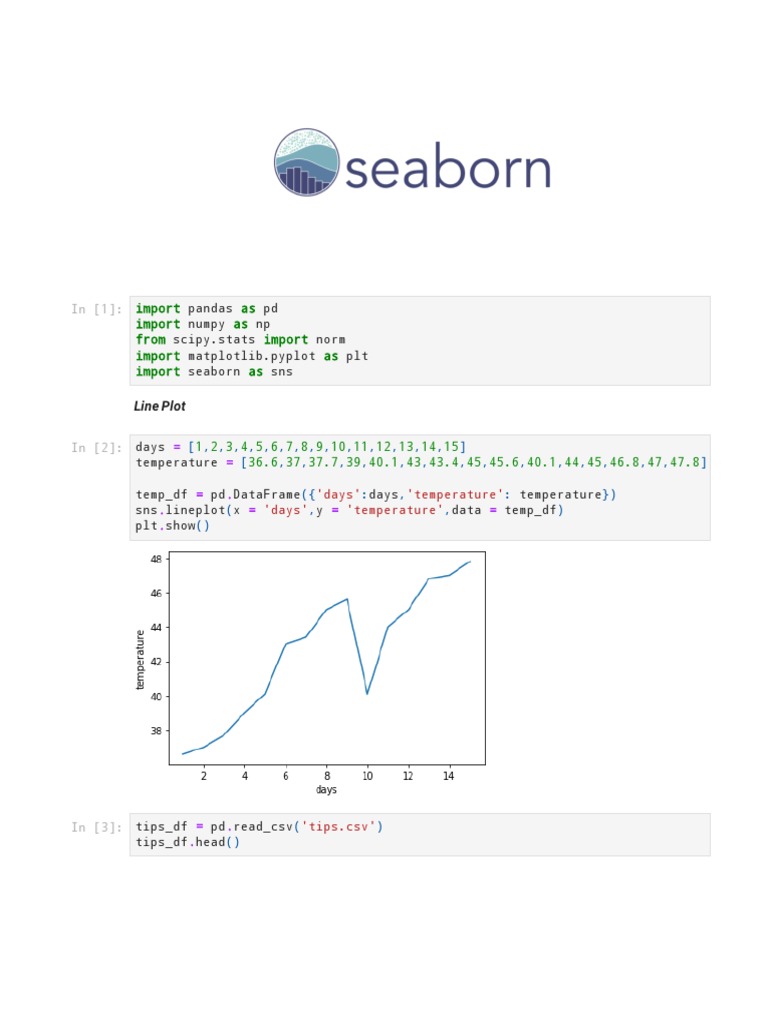Click the days x-axis label

pos(327,790)
